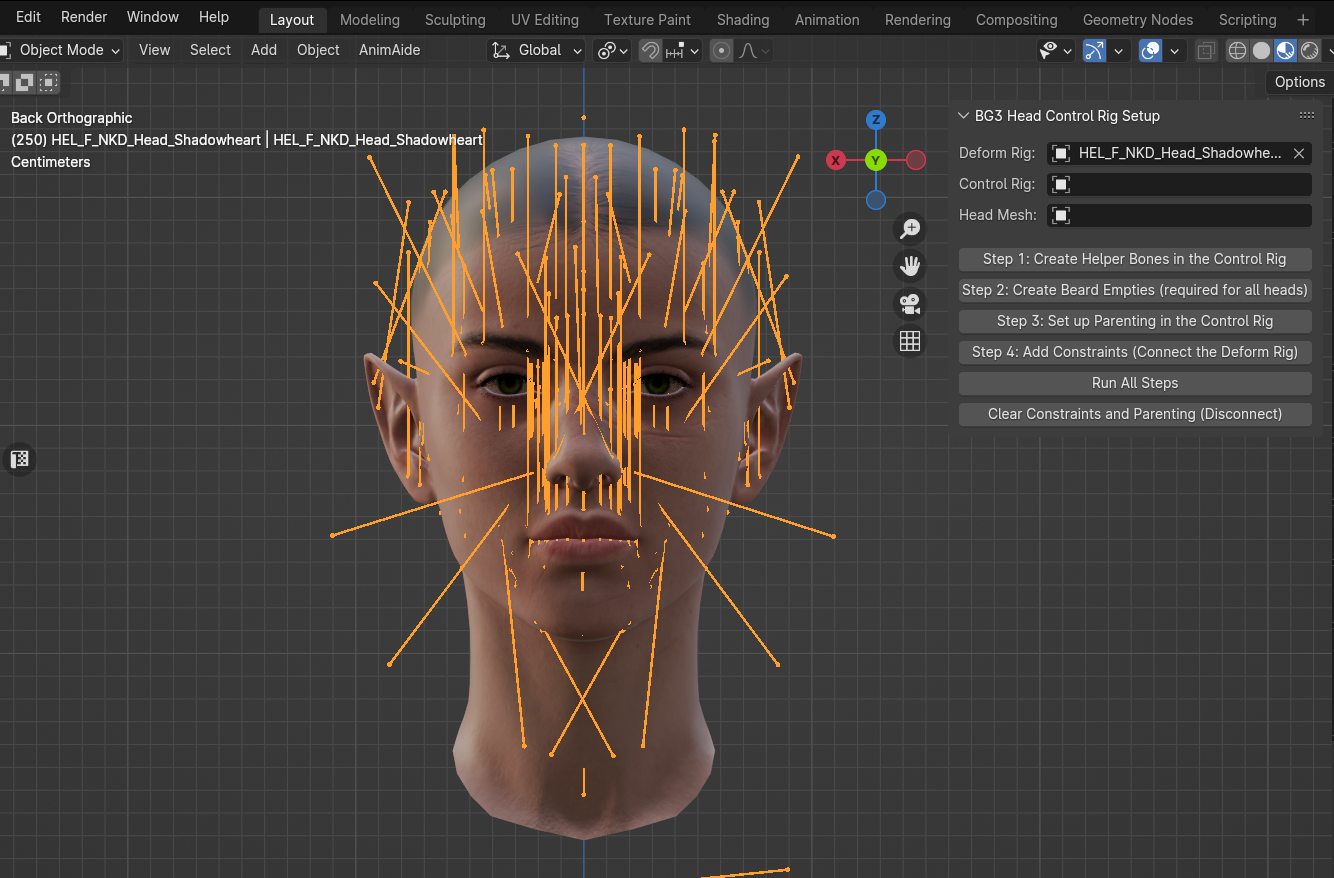Image resolution: width=1334 pixels, height=878 pixels.
Task: Open the viewport Add menu
Action: pyautogui.click(x=264, y=50)
